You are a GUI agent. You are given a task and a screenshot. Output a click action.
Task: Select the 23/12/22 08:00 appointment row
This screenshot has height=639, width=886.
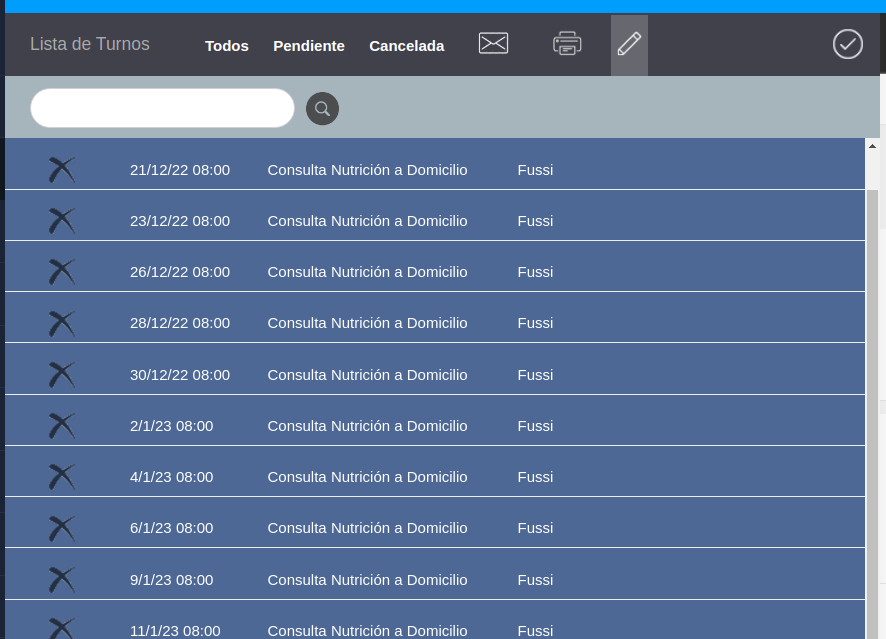click(x=180, y=221)
